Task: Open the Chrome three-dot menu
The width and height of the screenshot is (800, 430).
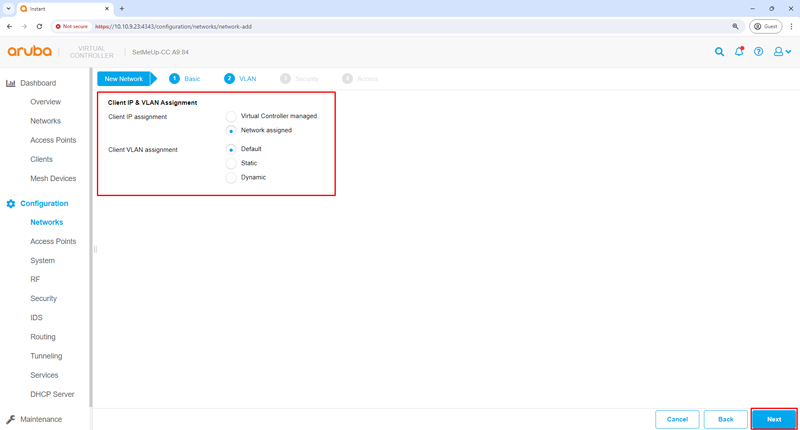Action: pyautogui.click(x=791, y=27)
